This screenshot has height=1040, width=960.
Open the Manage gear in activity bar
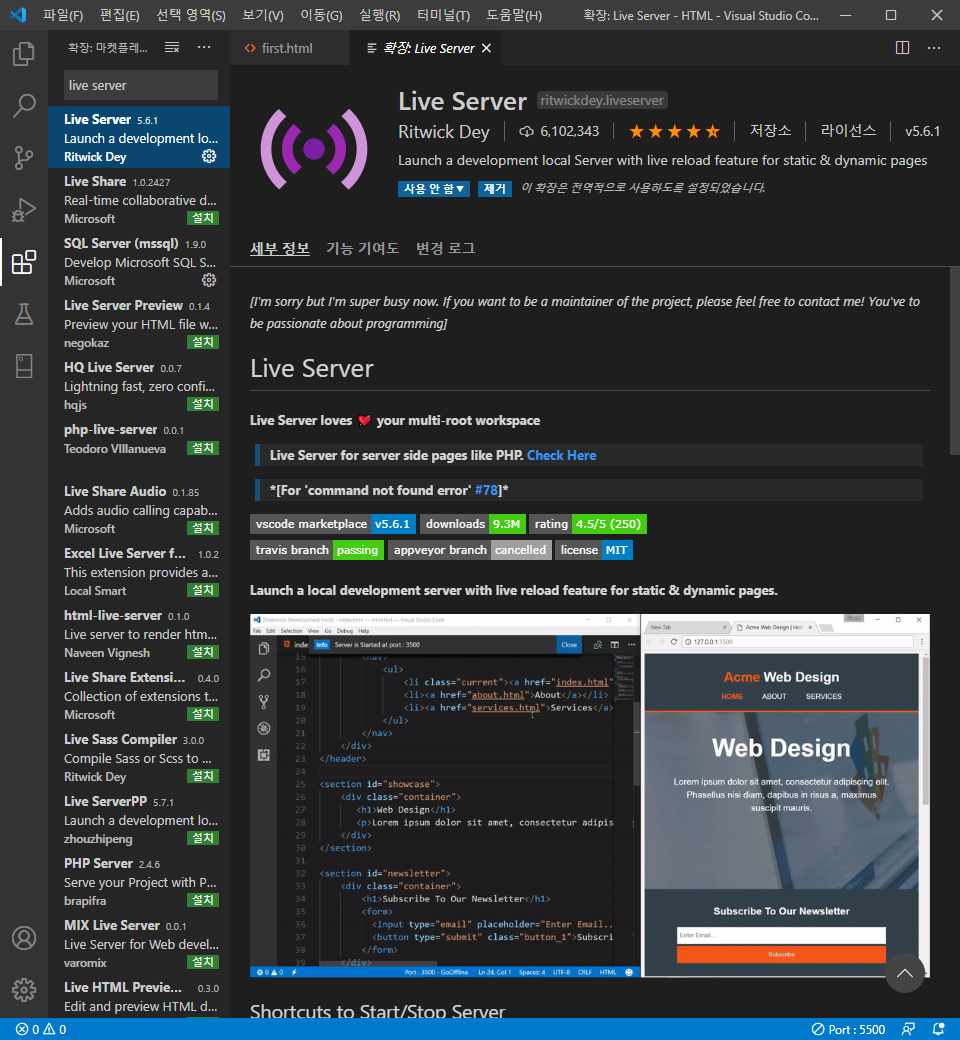24,990
